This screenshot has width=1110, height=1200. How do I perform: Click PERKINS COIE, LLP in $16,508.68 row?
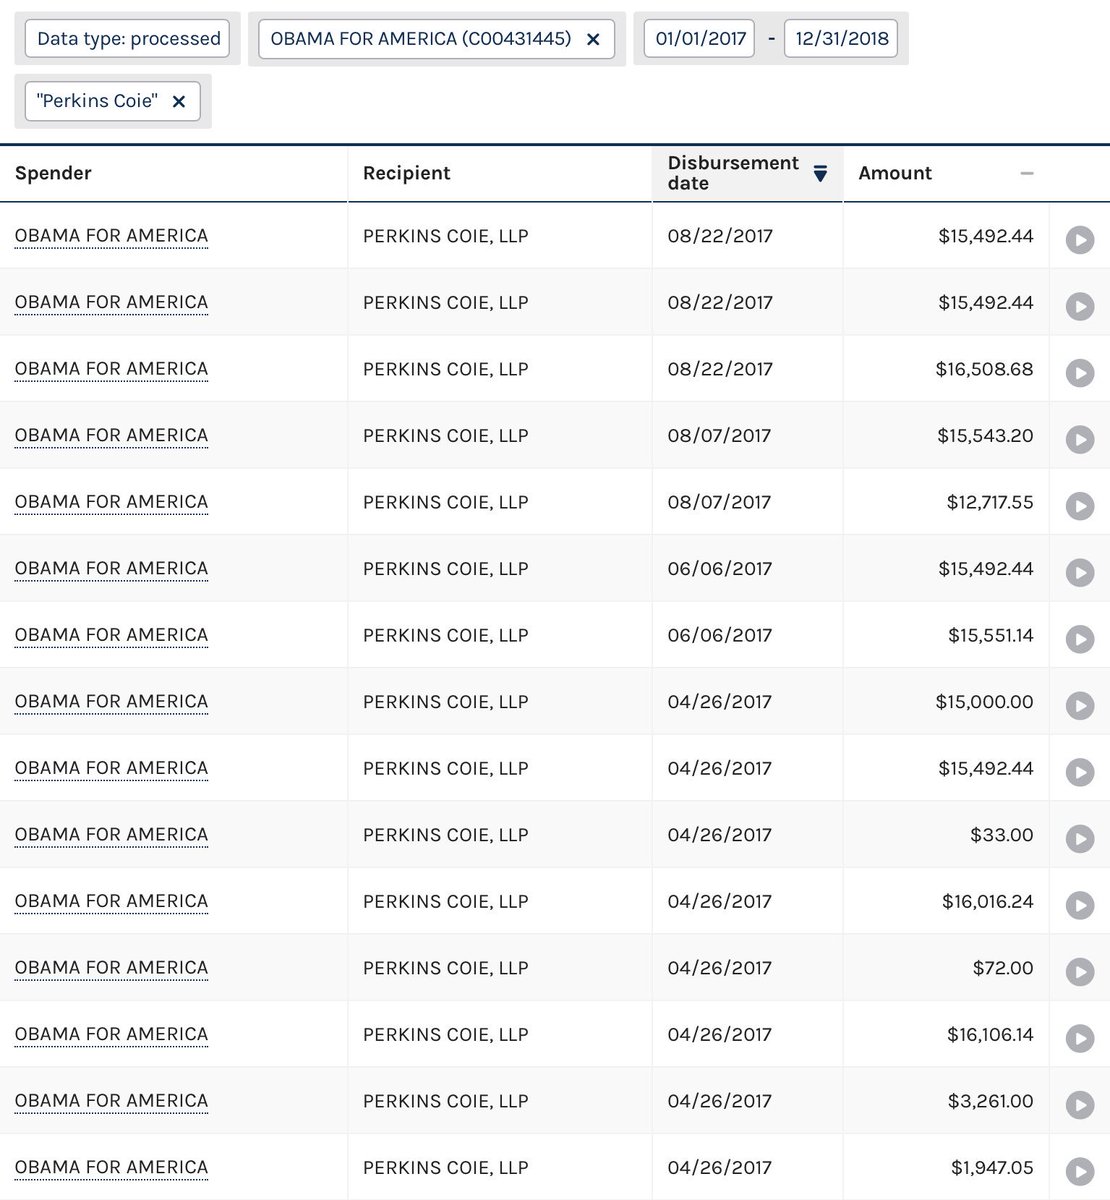click(x=445, y=369)
